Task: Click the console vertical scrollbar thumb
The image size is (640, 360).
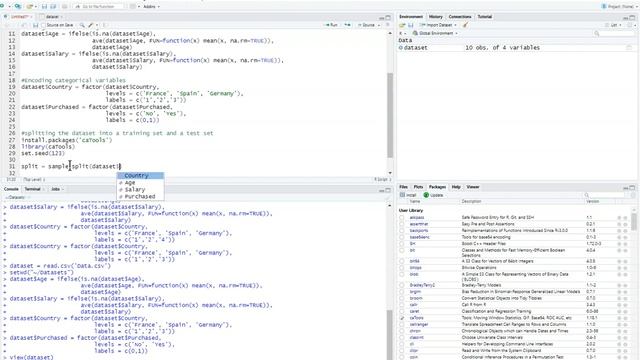Action: 390,335
